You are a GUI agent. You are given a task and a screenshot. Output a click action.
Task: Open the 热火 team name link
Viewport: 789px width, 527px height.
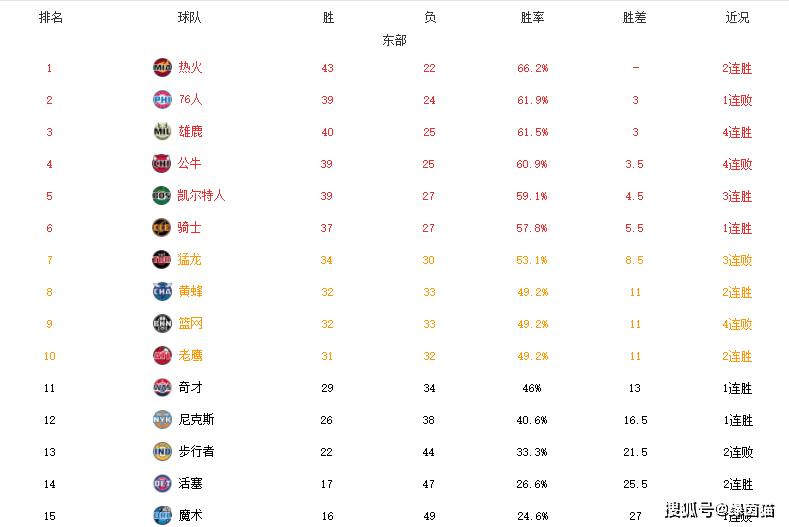190,67
